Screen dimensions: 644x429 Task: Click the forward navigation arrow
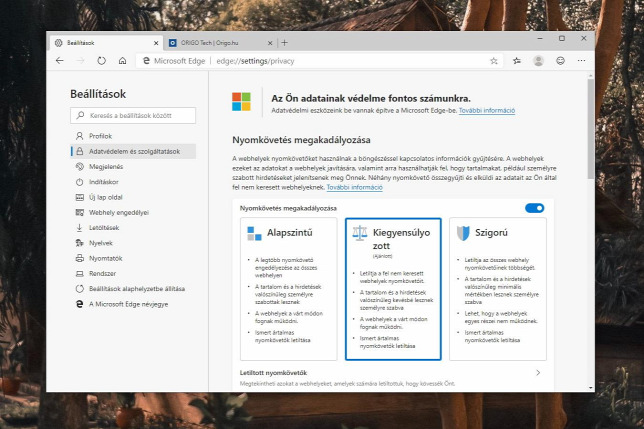(80, 61)
